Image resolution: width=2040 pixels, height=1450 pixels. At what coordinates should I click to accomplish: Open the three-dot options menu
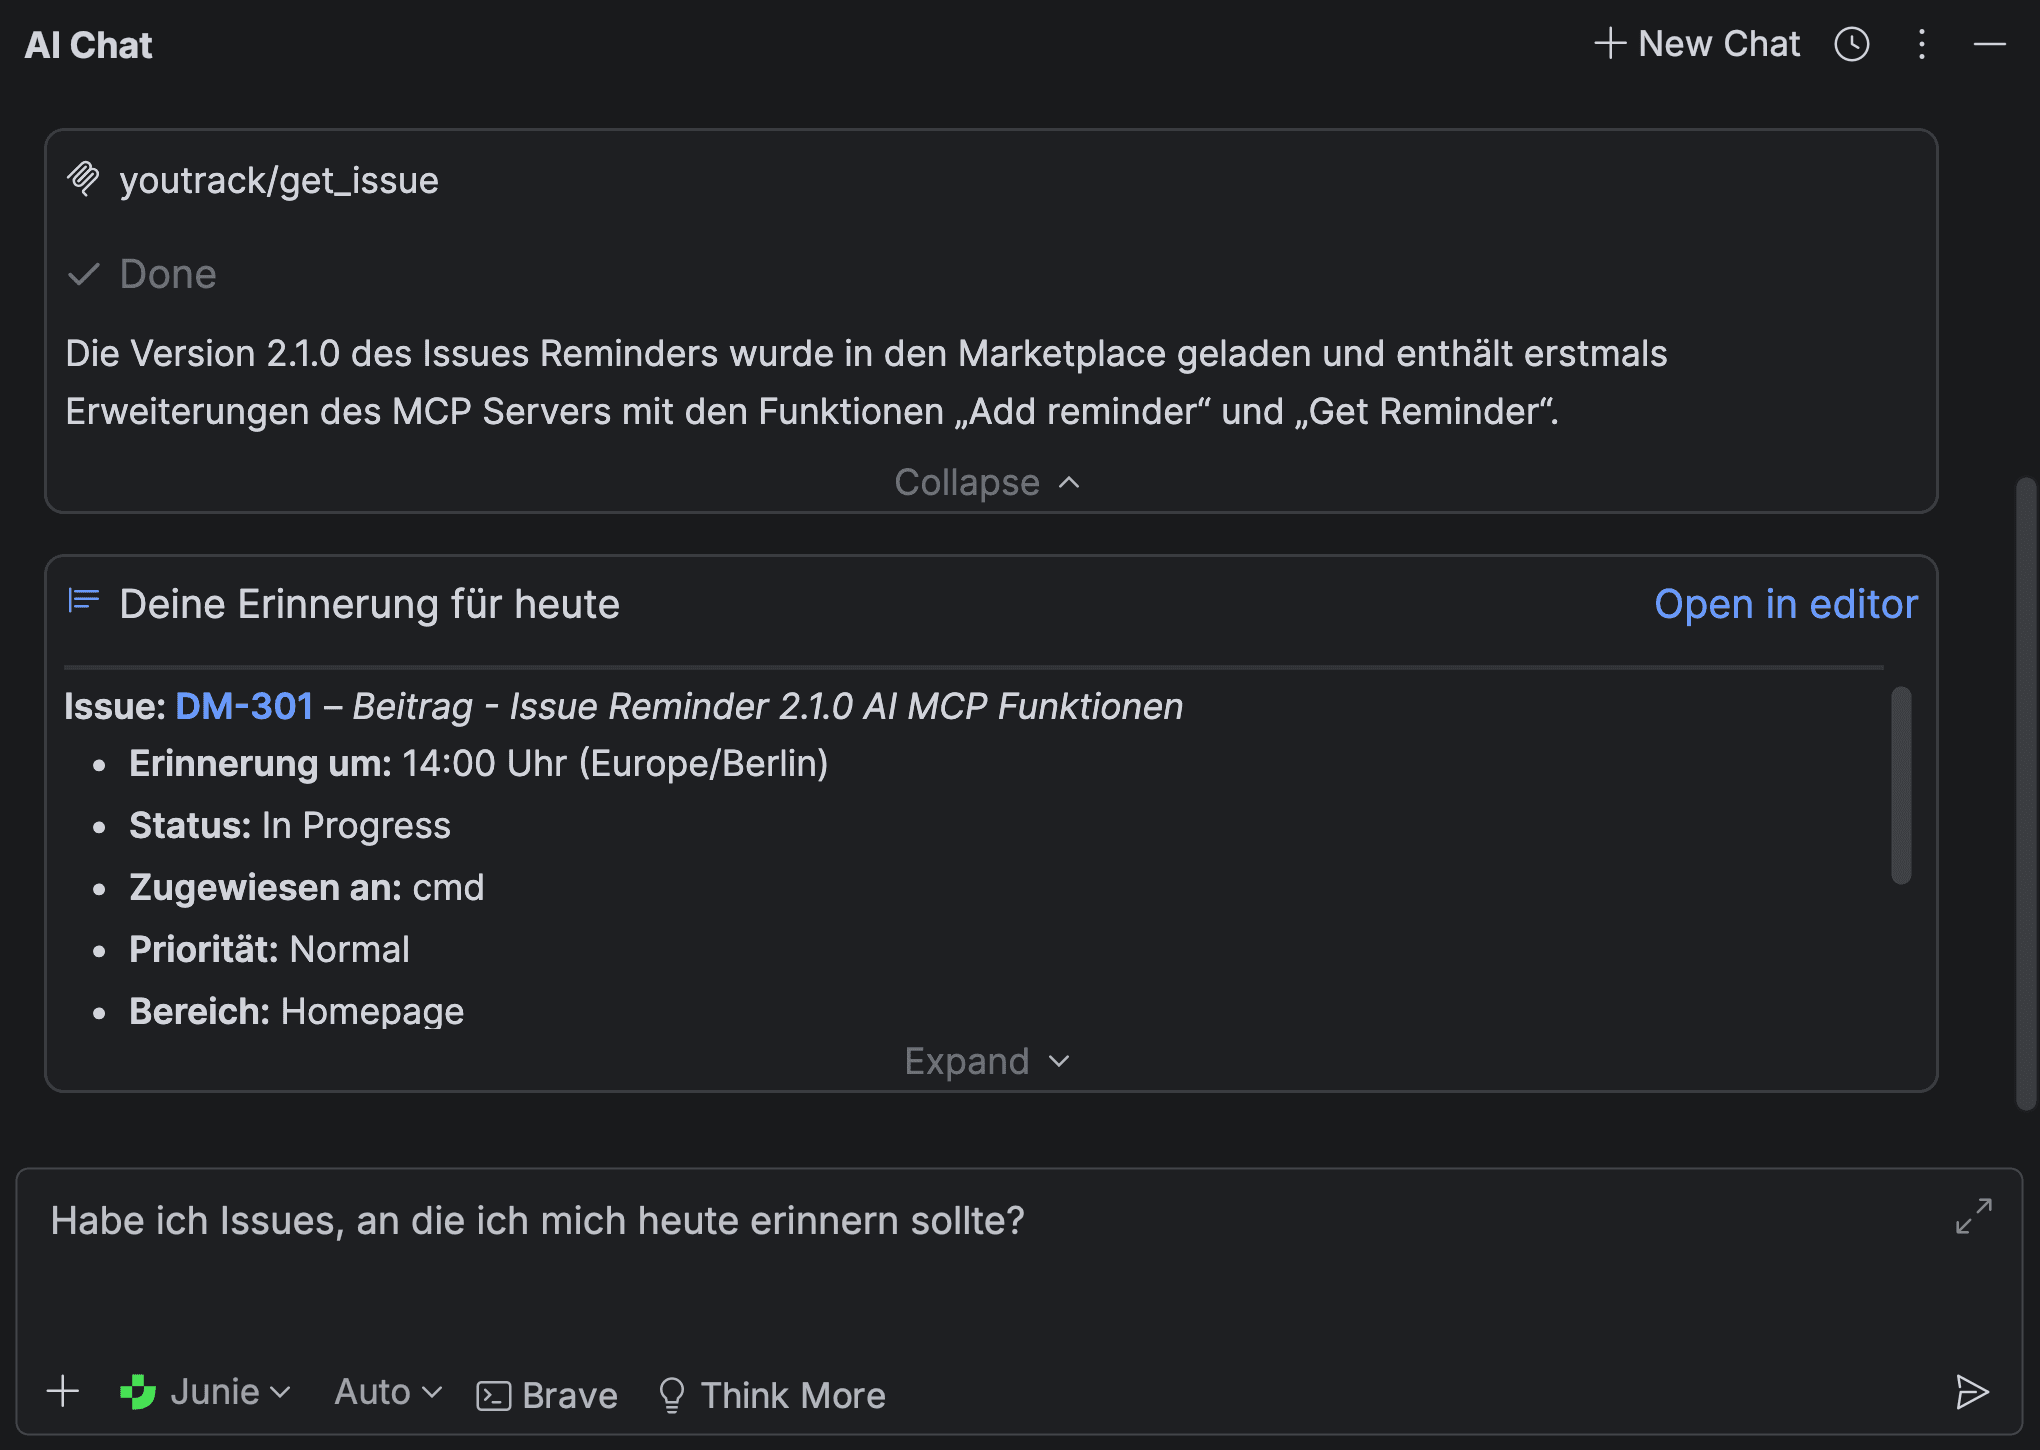point(1921,44)
